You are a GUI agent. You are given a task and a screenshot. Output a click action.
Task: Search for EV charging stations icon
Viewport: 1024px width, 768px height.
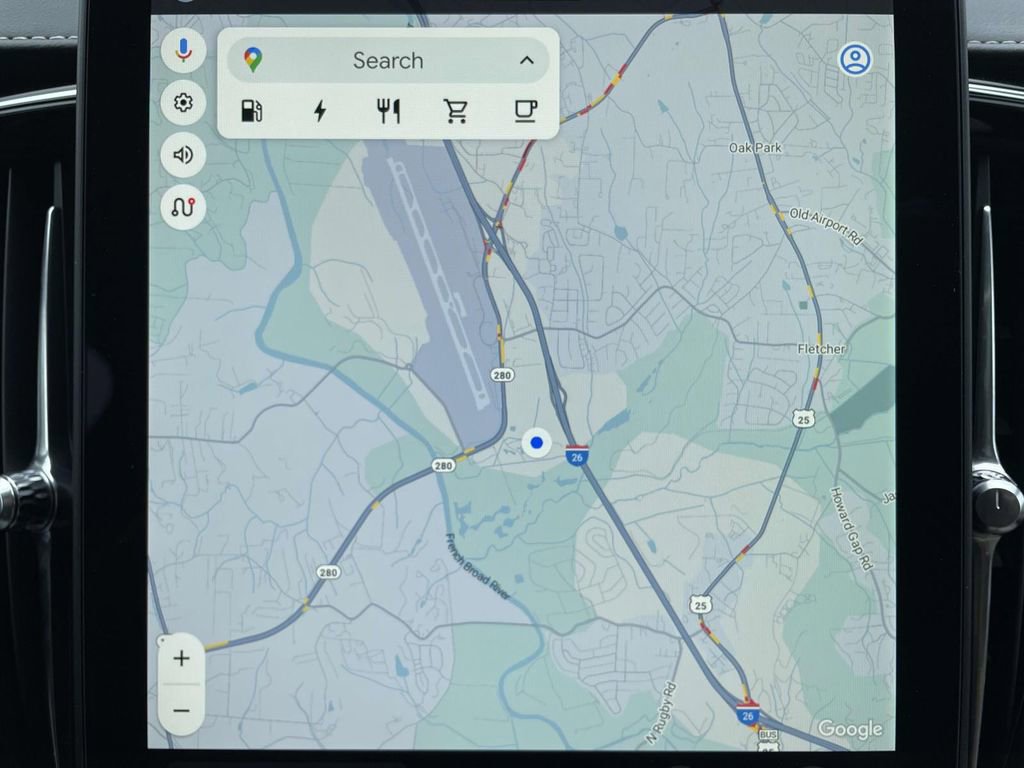click(320, 111)
